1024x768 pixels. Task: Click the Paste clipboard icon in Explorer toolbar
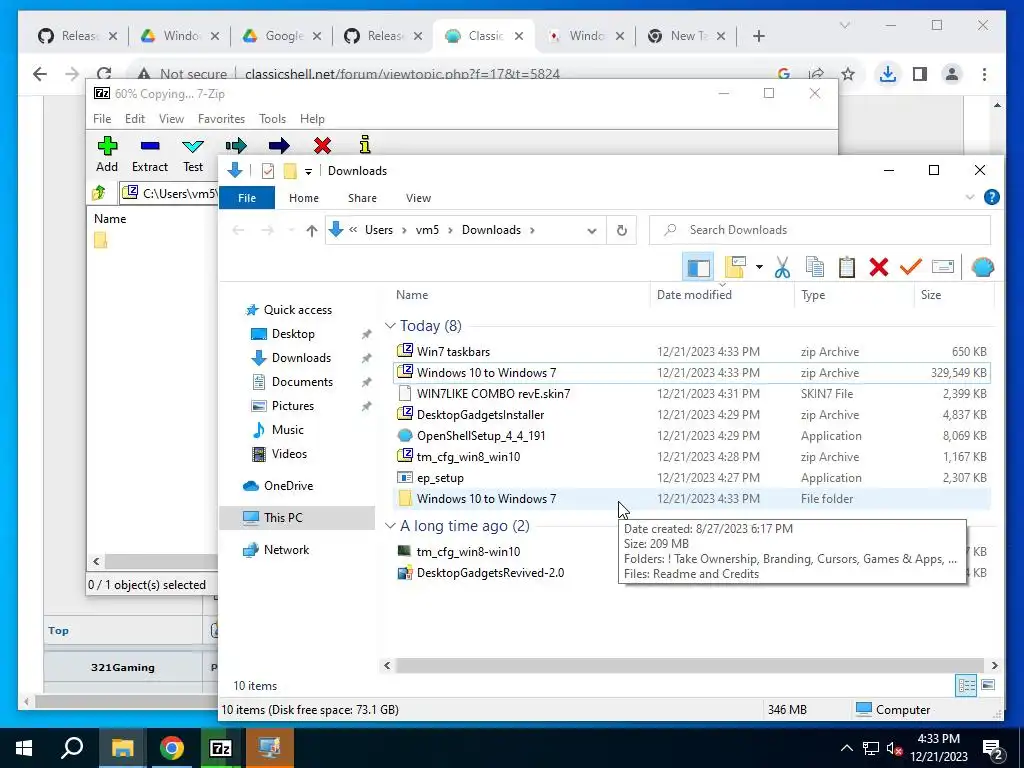click(846, 267)
